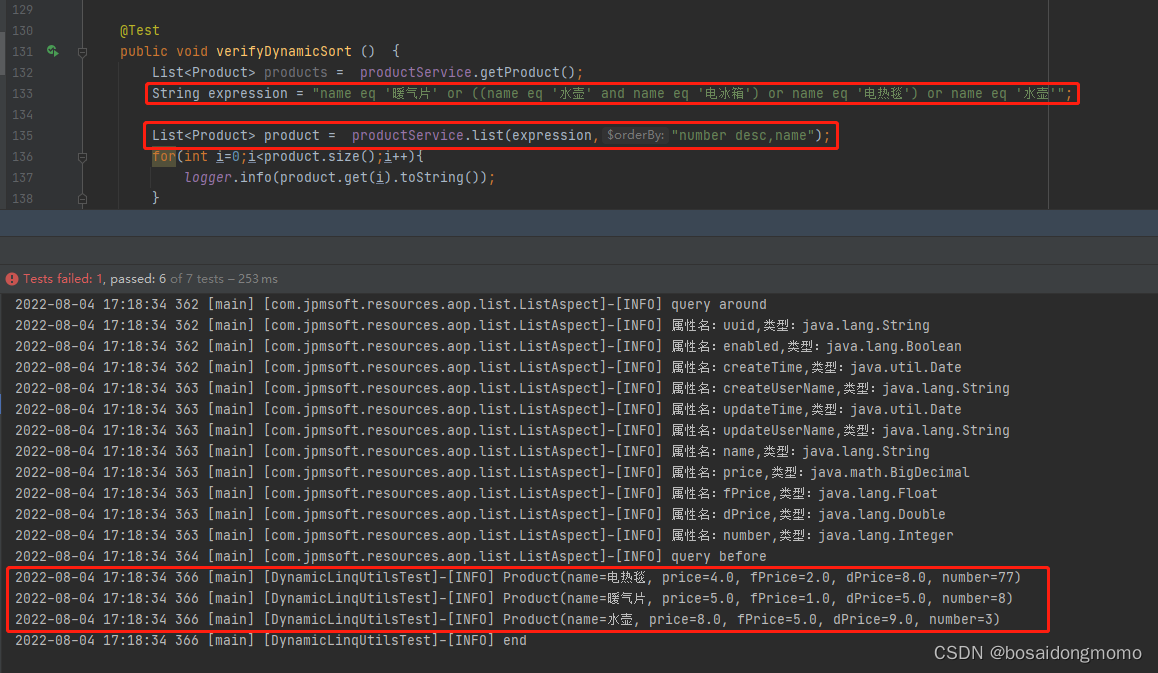
Task: Click the 'Tests failed: 1' status text
Action: (x=64, y=279)
